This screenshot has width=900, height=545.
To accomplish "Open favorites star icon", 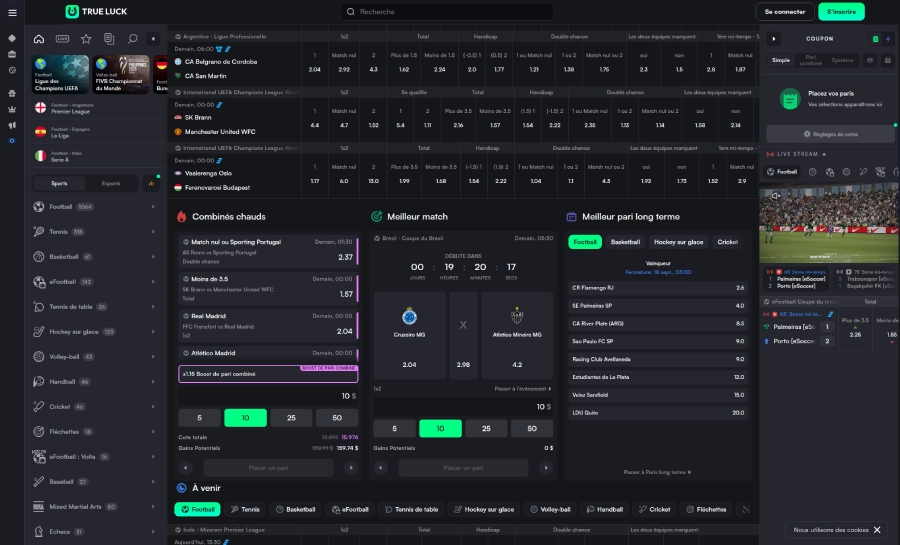I will coord(86,39).
